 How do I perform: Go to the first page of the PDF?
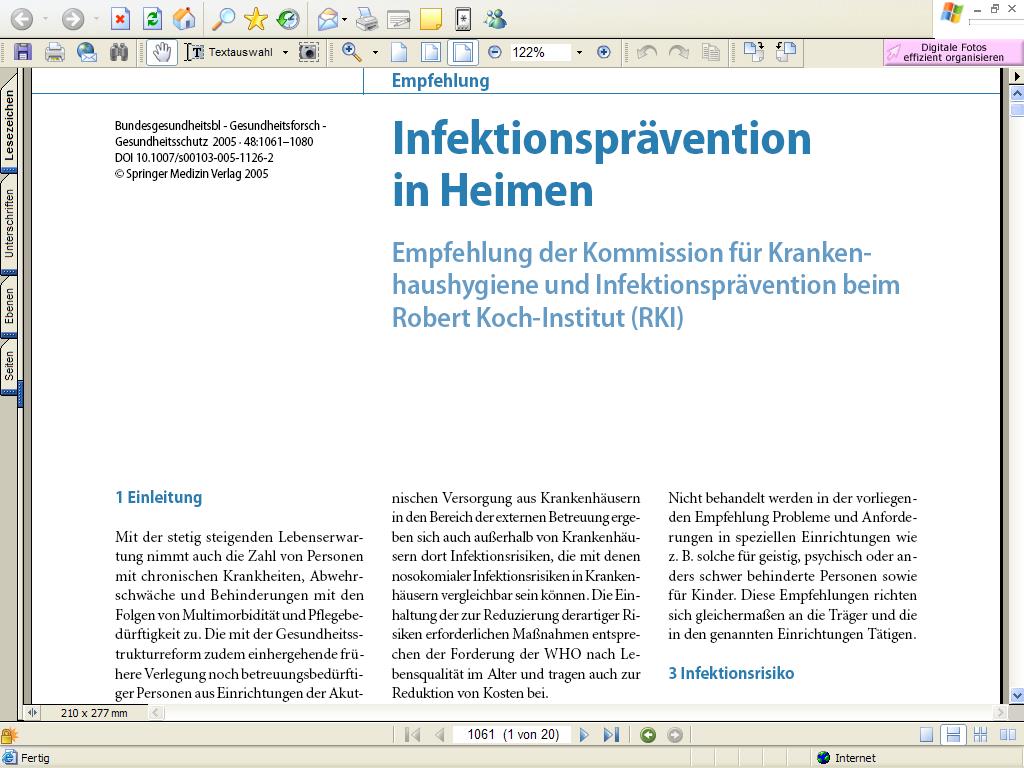(412, 735)
